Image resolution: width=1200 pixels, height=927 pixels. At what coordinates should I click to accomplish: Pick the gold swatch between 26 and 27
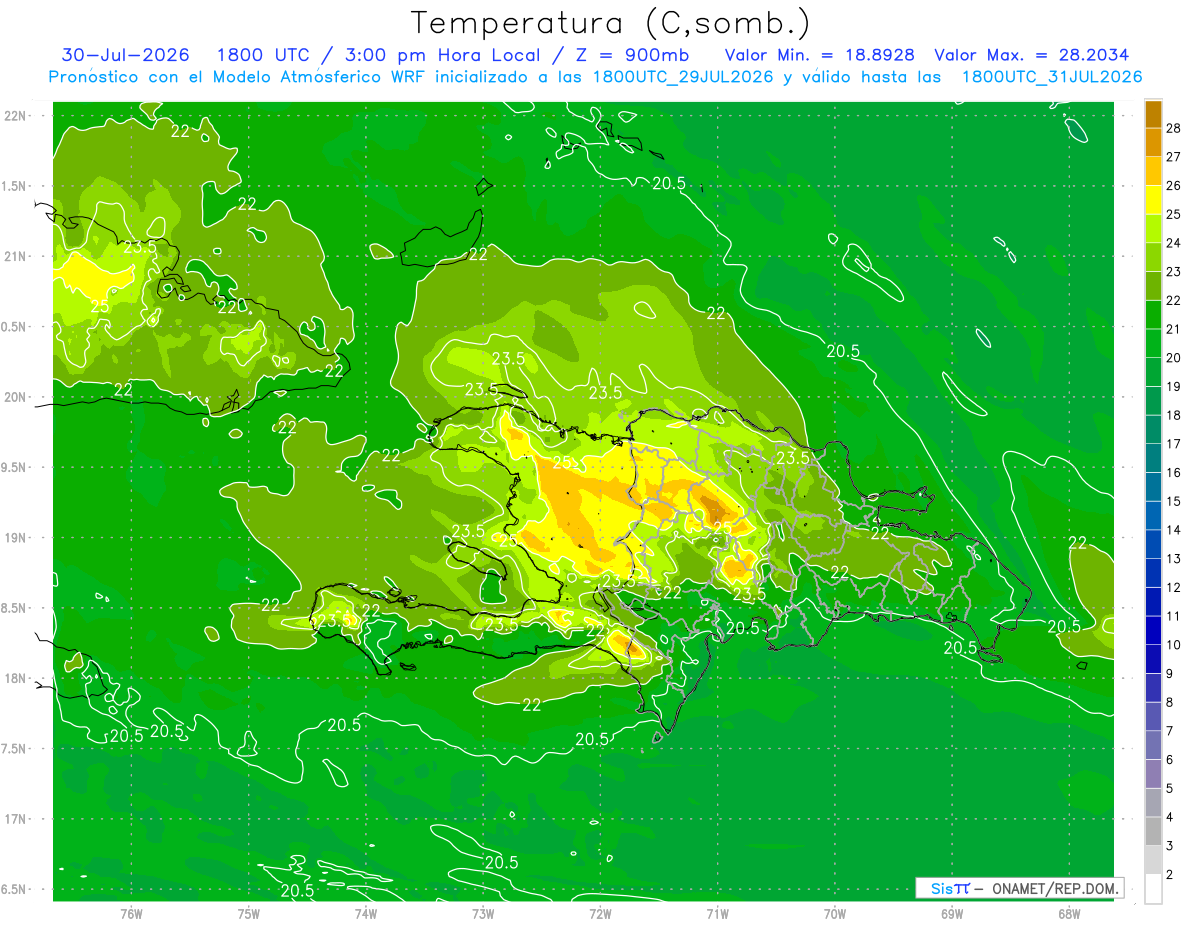[1153, 171]
